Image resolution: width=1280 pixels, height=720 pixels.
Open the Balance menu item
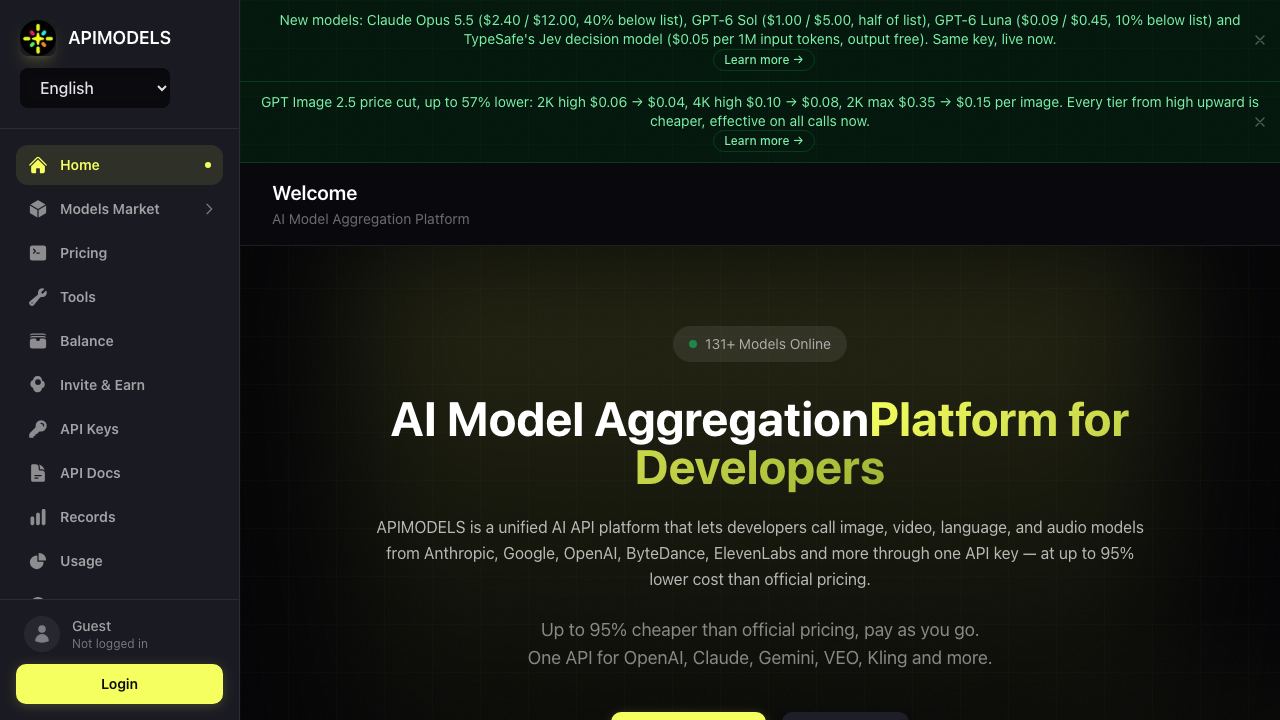[119, 341]
